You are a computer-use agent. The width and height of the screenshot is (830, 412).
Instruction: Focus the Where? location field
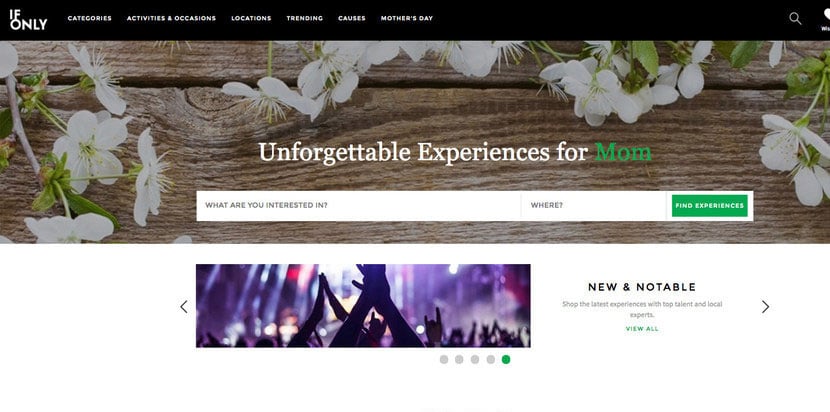coord(593,205)
